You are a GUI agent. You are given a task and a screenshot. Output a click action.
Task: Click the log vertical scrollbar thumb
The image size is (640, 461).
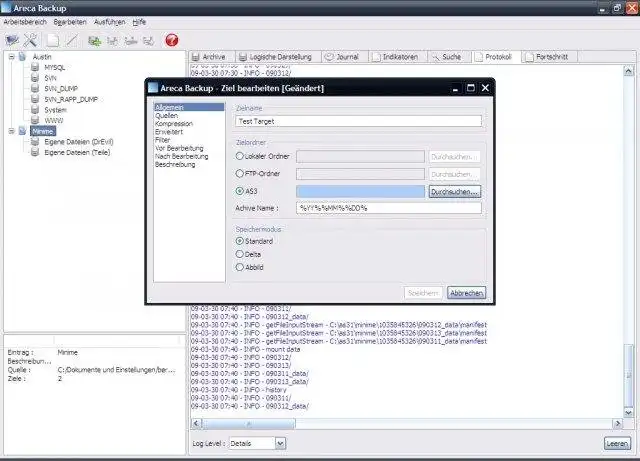(629, 375)
